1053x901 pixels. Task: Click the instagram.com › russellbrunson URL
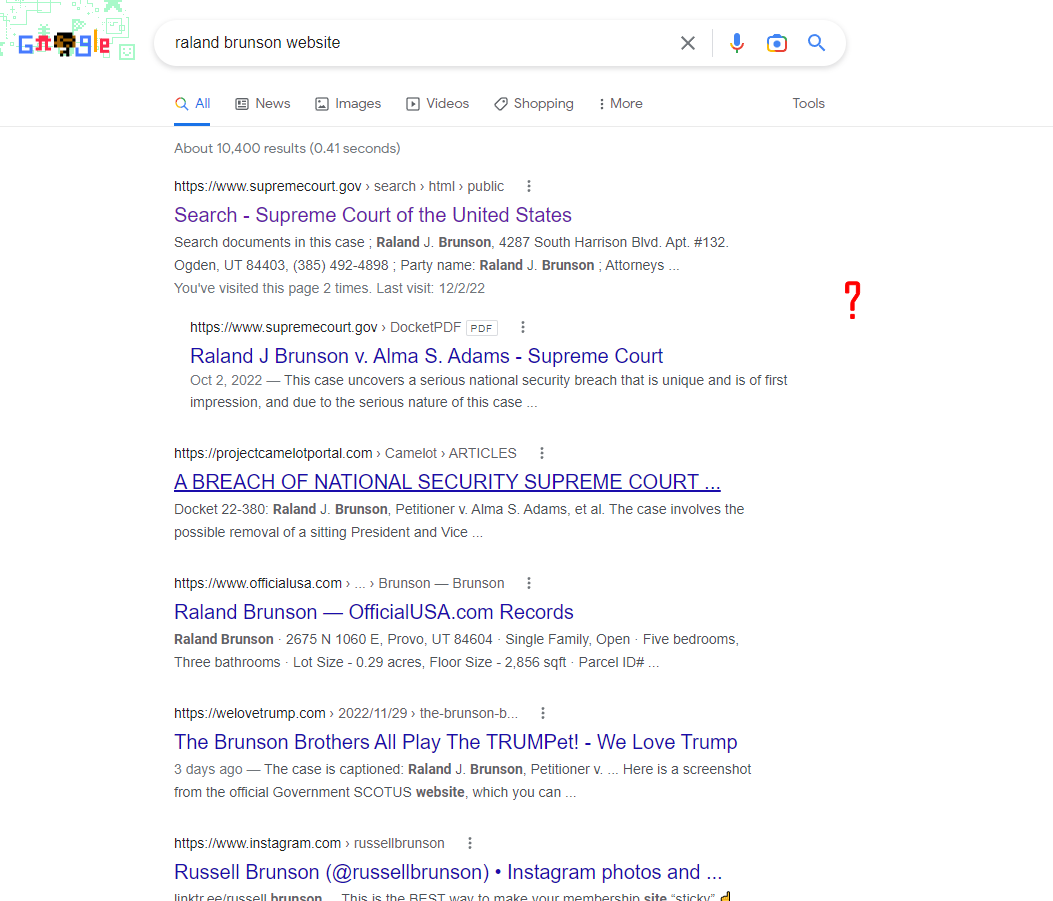pos(309,843)
